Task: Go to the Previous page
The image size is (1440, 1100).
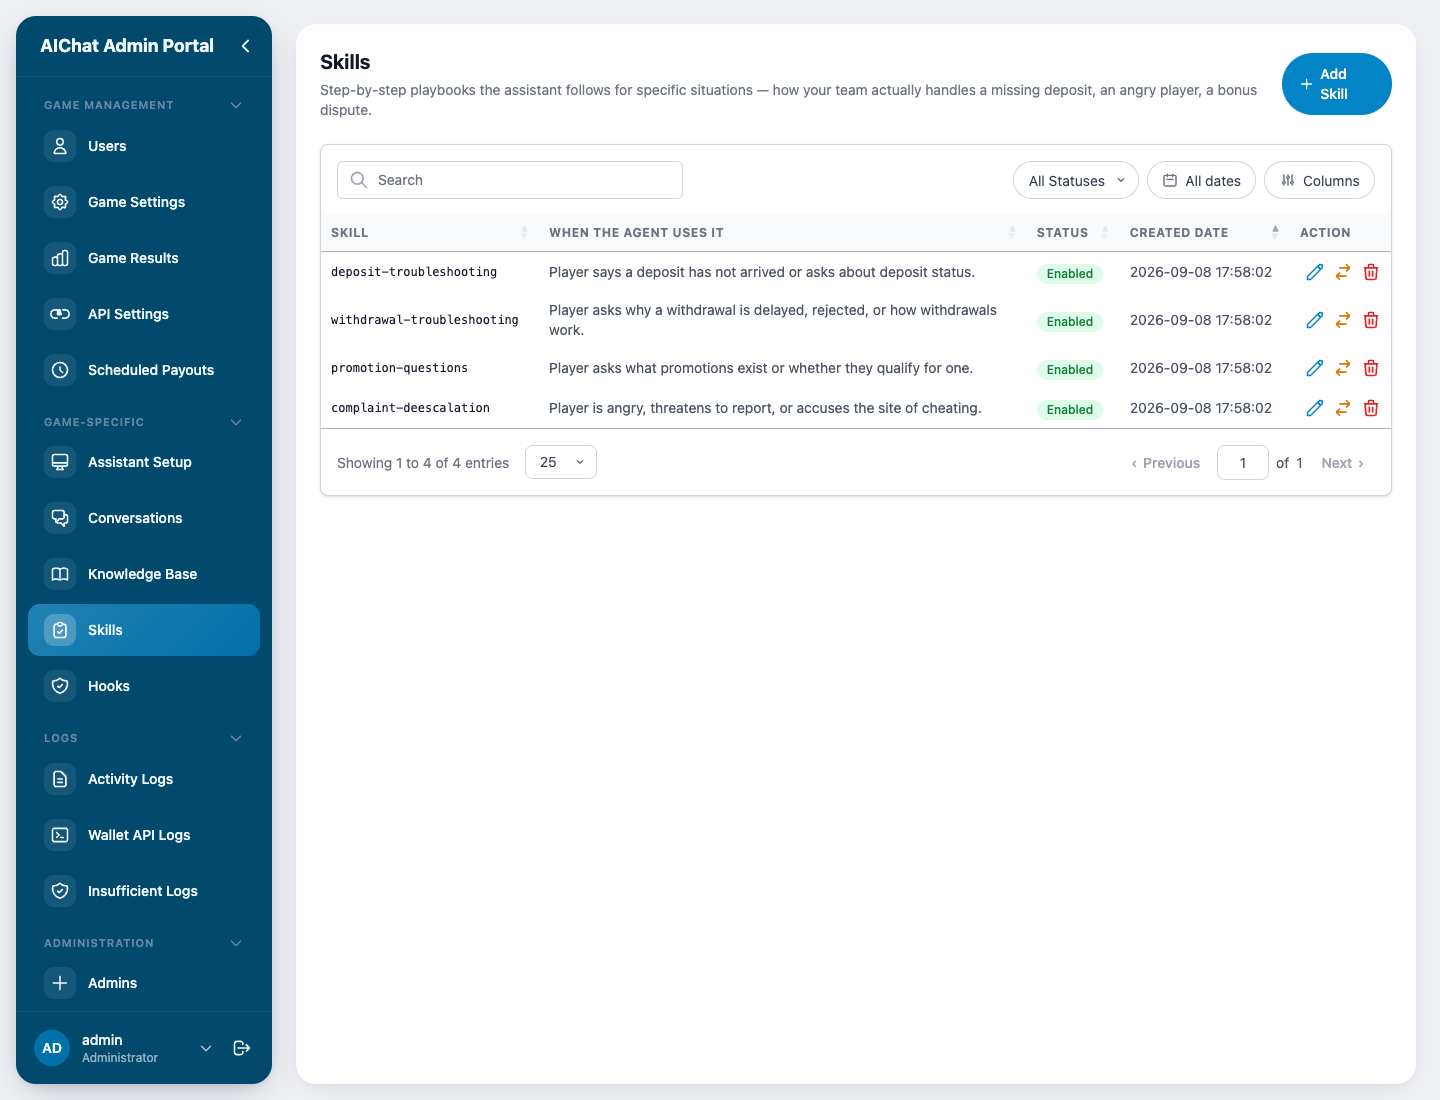Action: coord(1165,463)
